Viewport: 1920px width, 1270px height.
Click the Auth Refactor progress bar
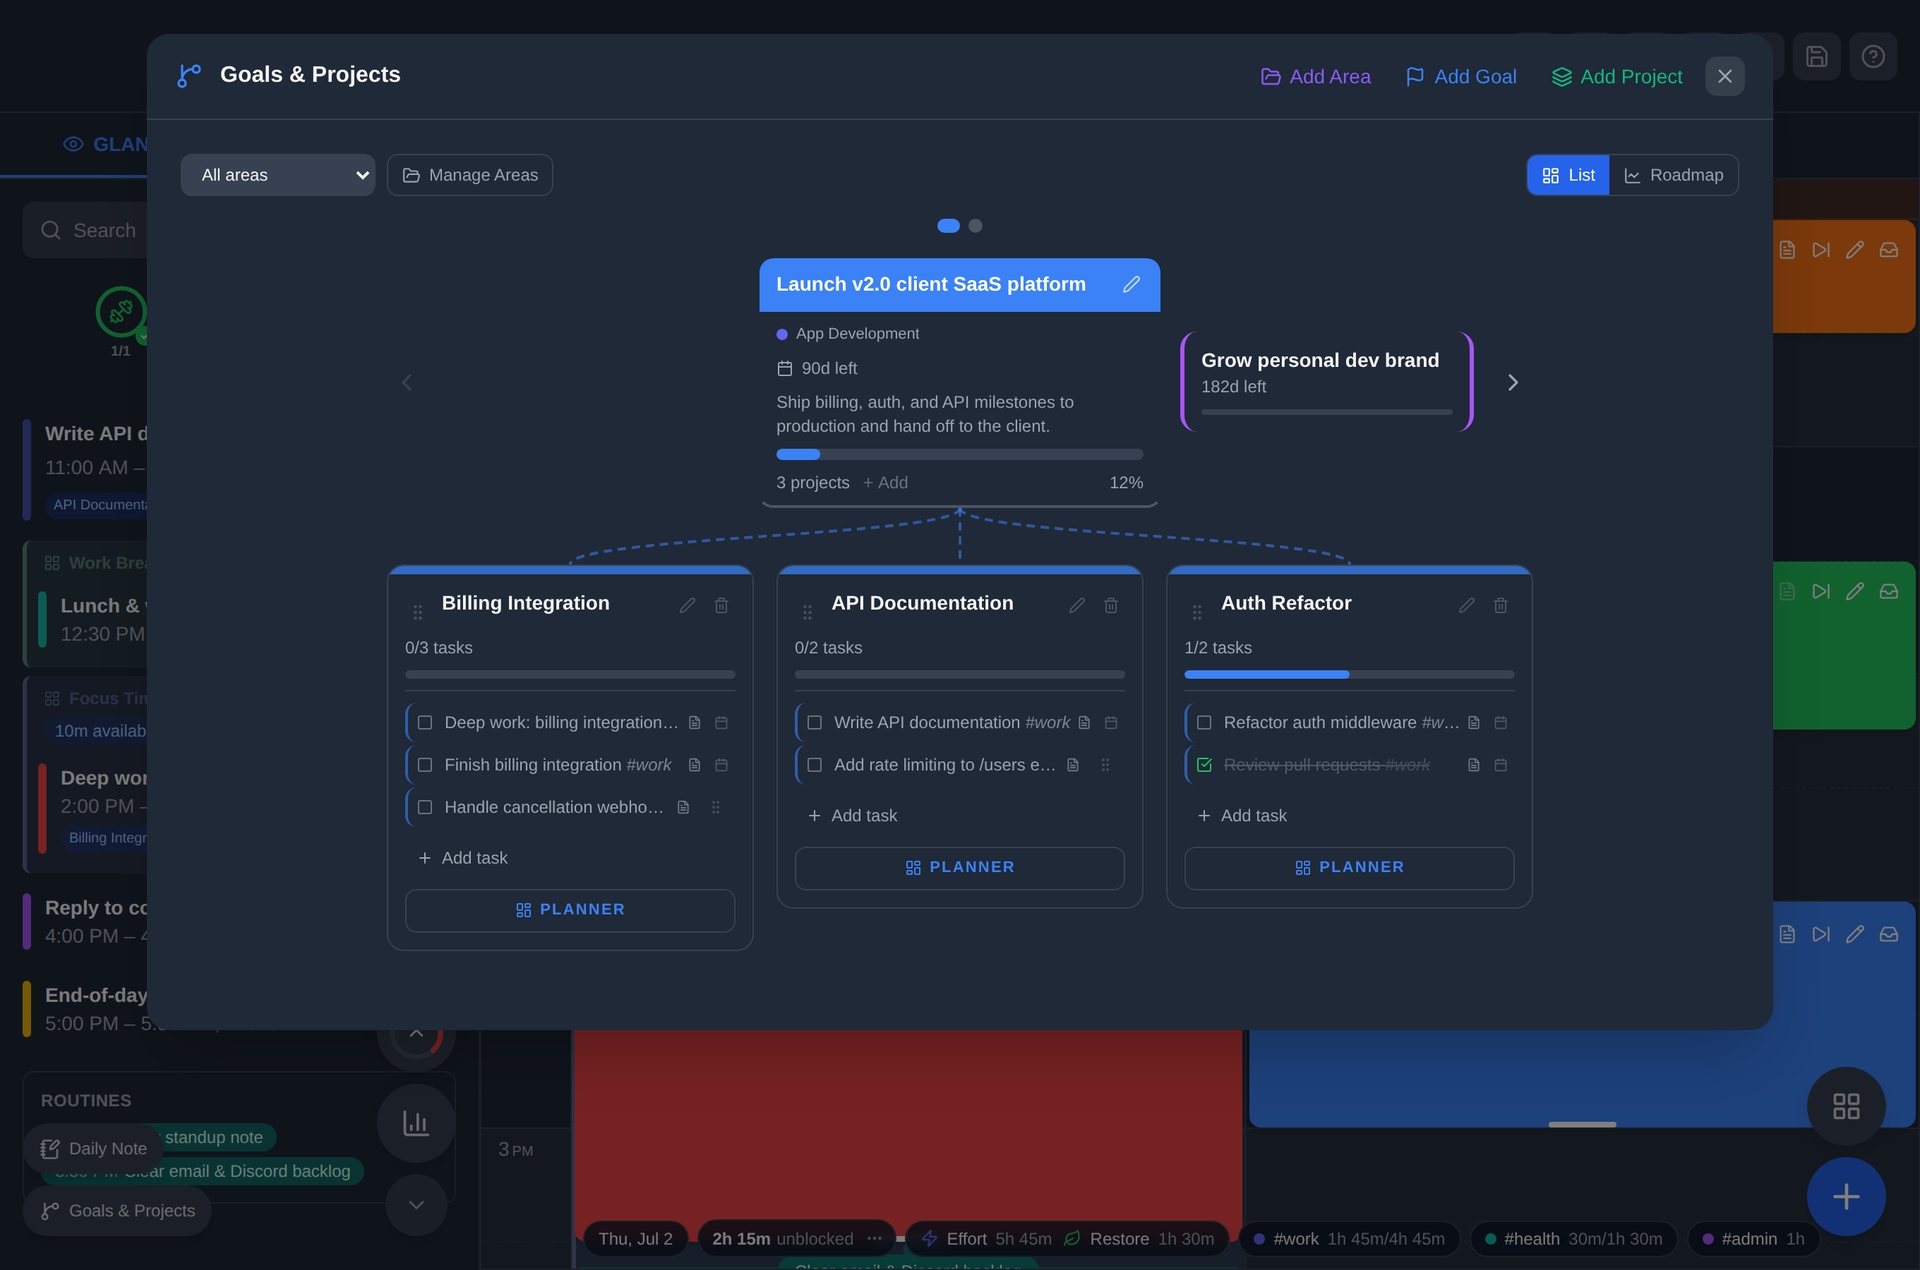pos(1349,675)
